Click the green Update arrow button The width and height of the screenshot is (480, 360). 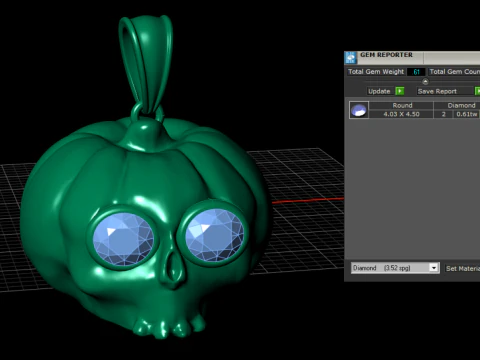coord(400,91)
